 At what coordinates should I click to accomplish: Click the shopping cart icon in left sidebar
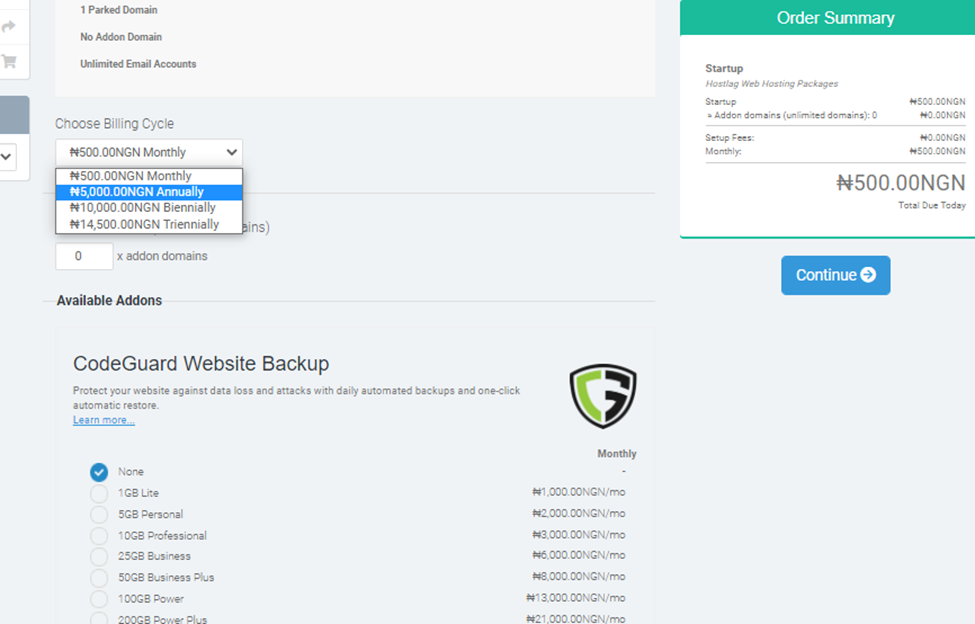pos(9,61)
